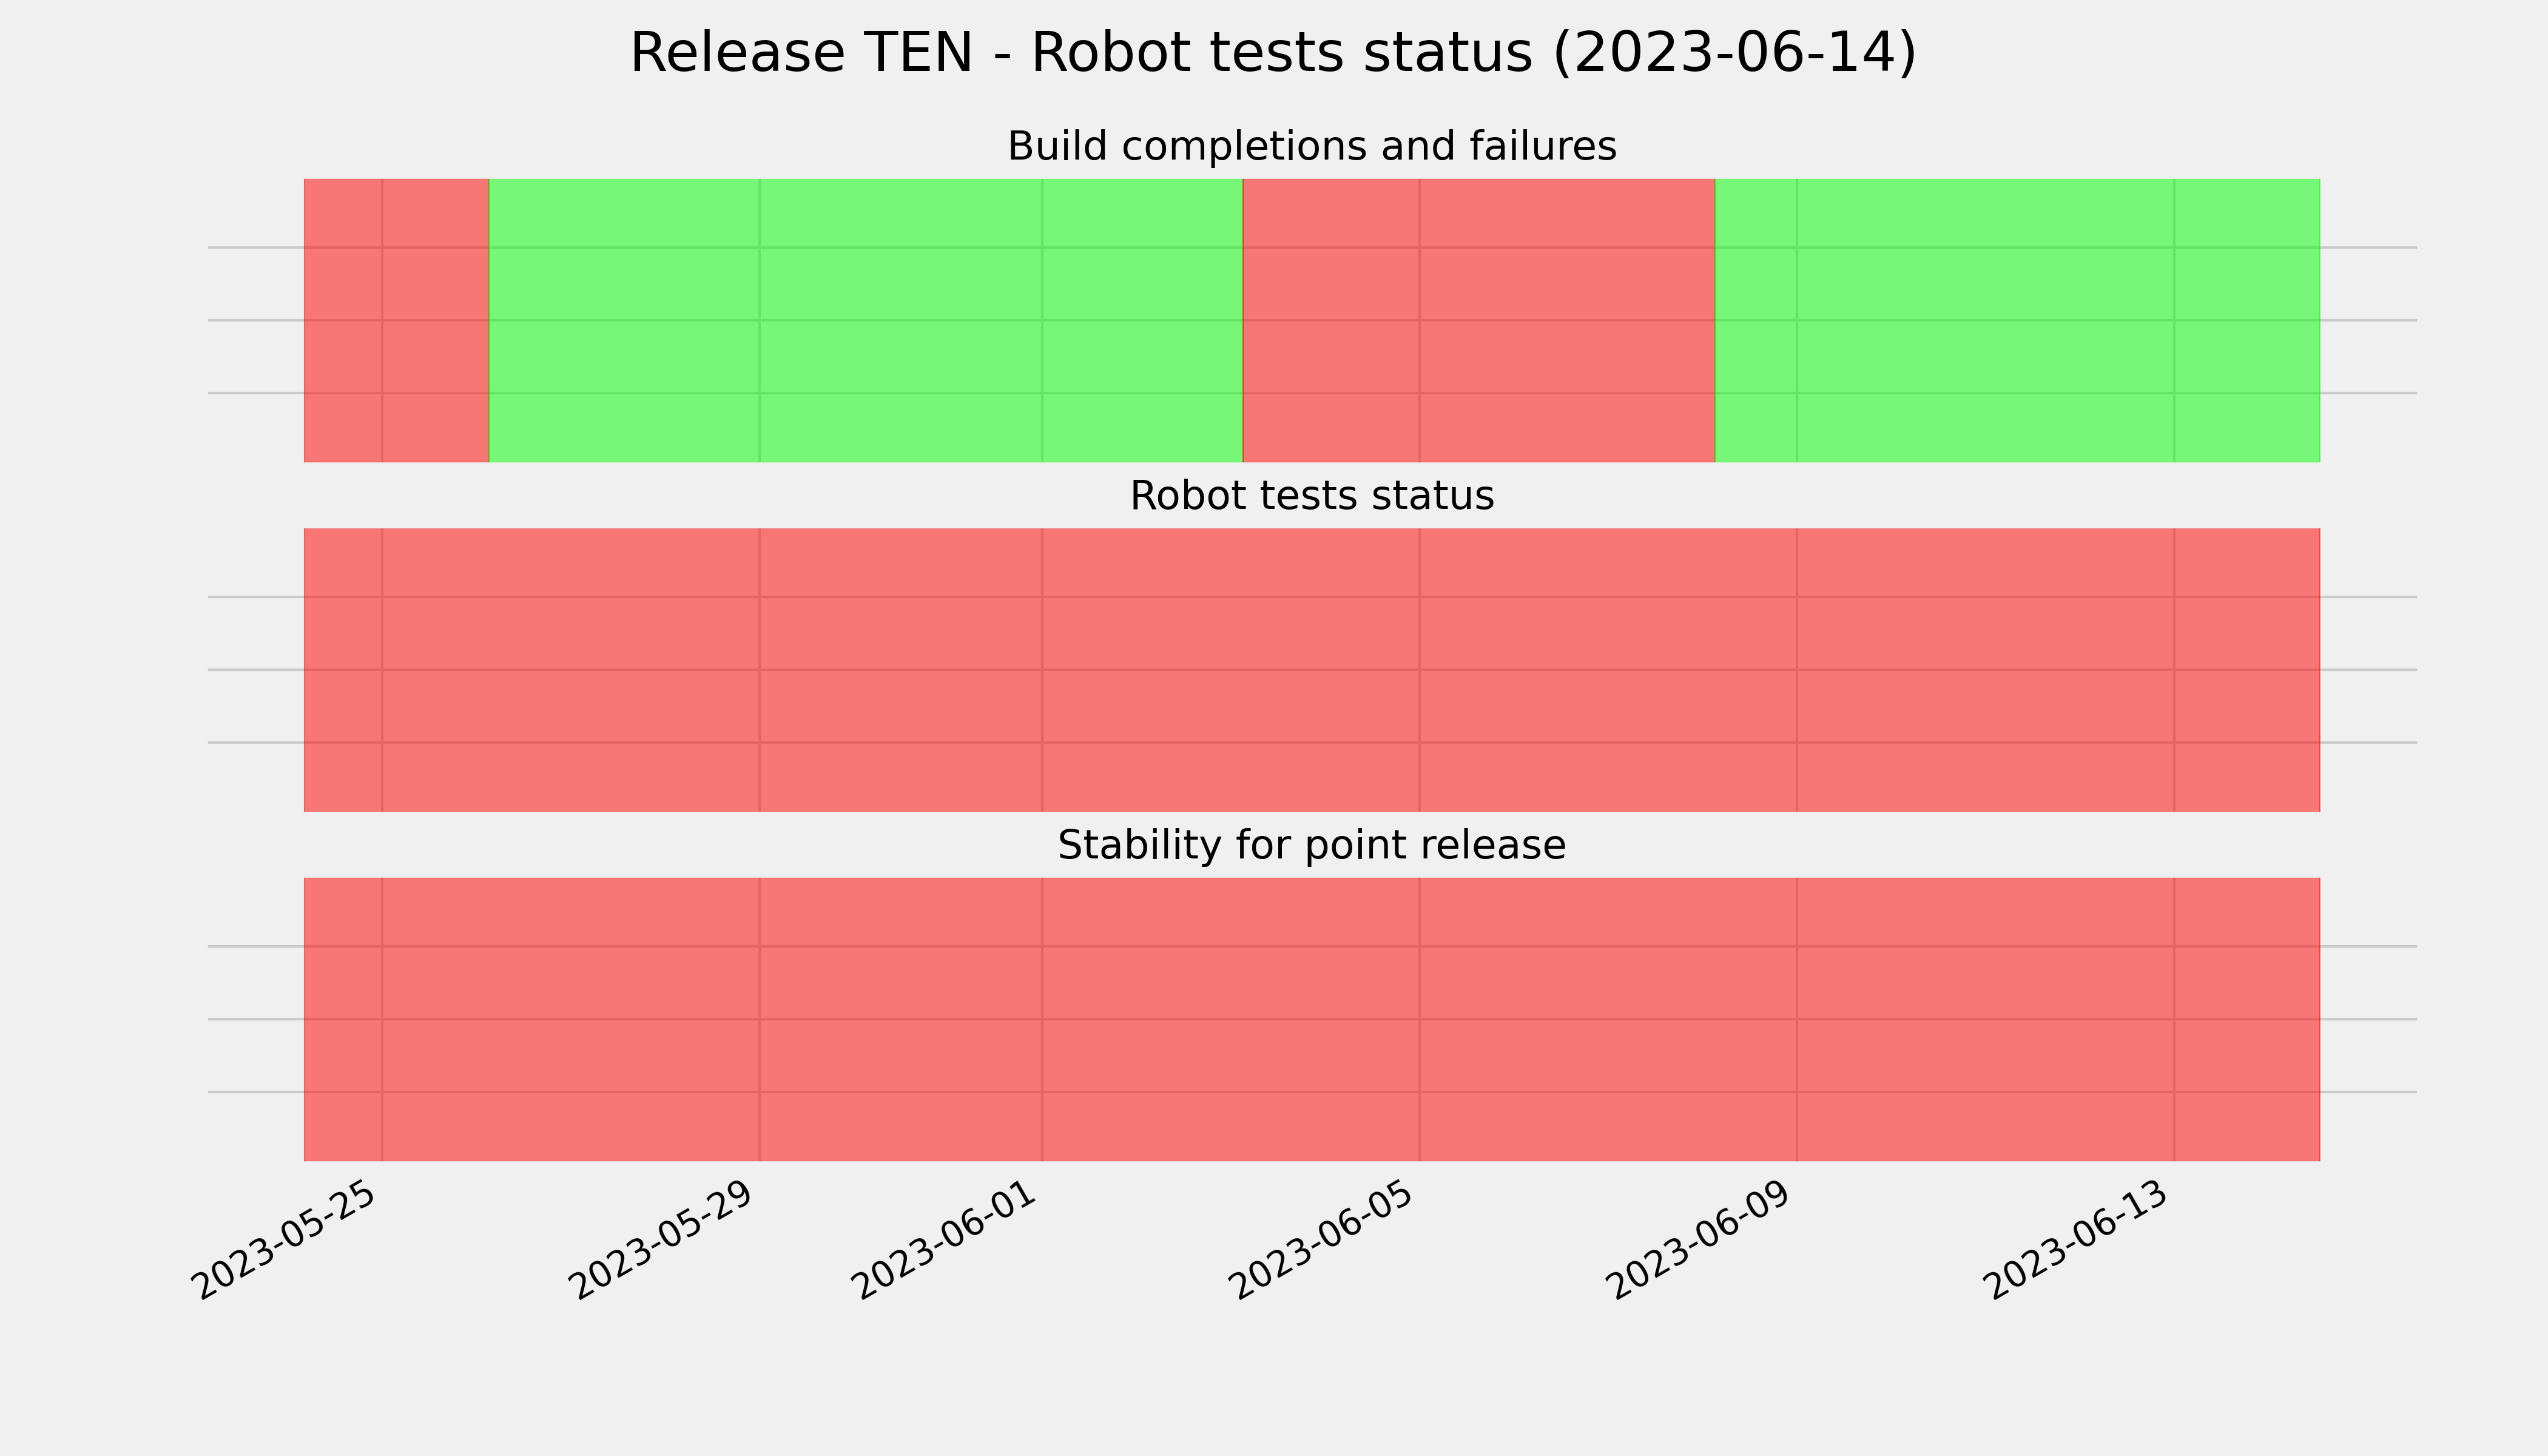Click the 2023-06-13 gridline in builds chart
The height and width of the screenshot is (1456, 2548).
click(x=2174, y=320)
